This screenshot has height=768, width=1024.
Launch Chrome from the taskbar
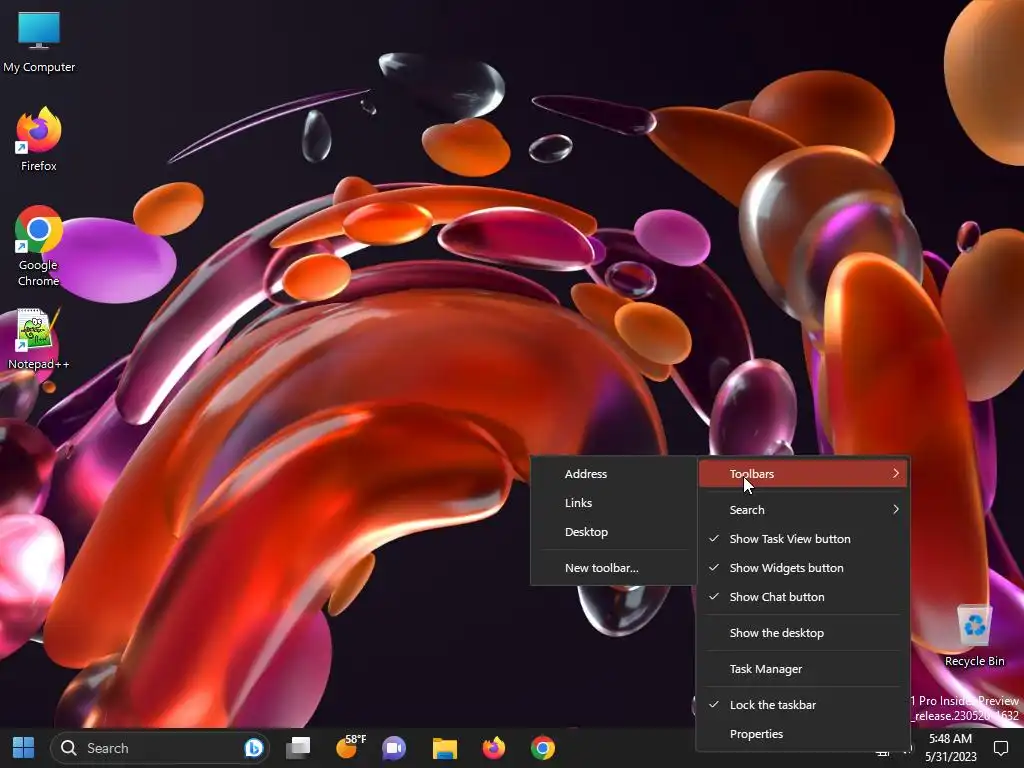click(x=543, y=748)
